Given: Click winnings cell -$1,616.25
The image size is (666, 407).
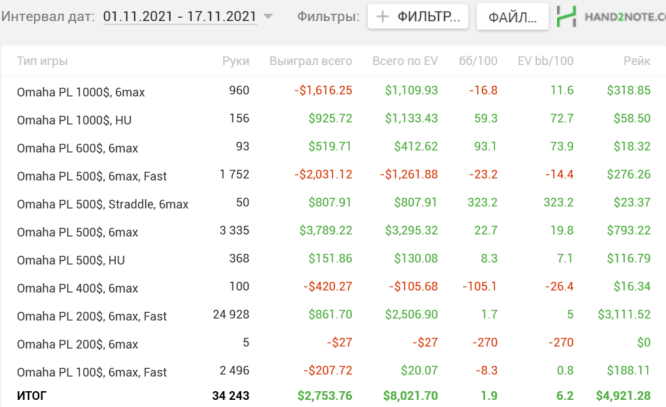Looking at the screenshot, I should [x=323, y=90].
